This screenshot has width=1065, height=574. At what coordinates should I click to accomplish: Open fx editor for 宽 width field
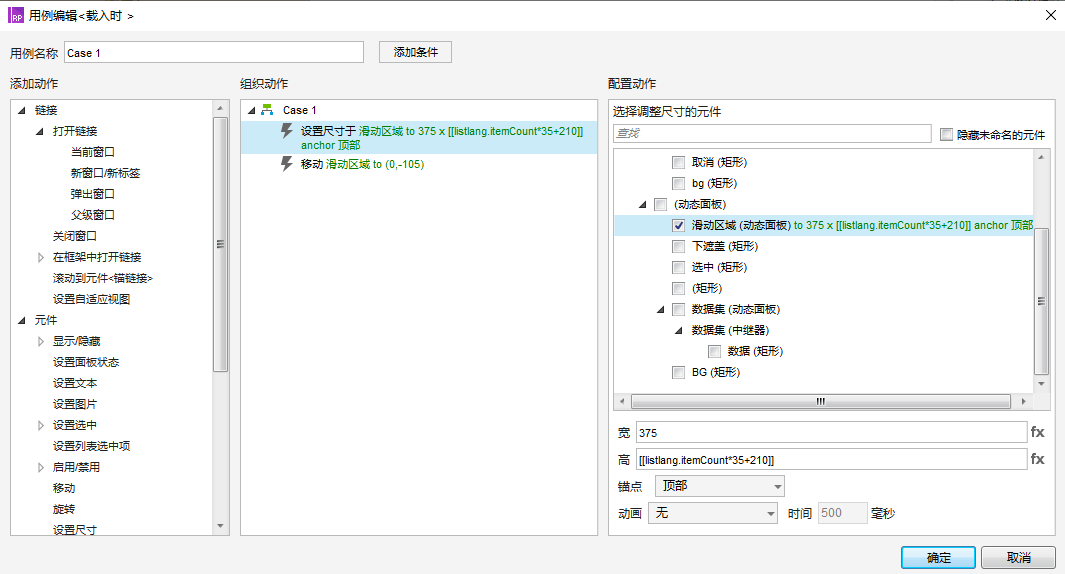point(1037,432)
